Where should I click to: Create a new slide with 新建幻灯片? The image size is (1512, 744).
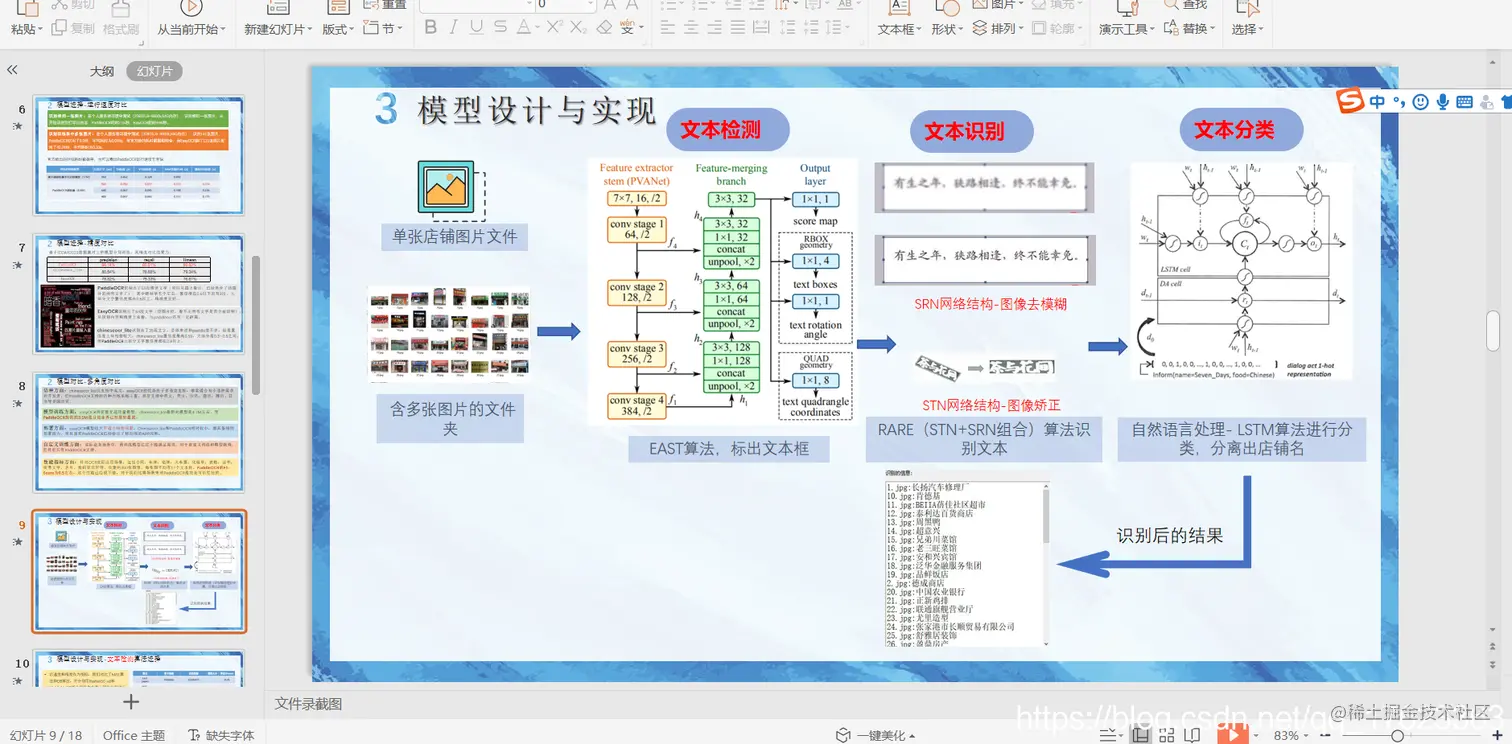point(276,28)
